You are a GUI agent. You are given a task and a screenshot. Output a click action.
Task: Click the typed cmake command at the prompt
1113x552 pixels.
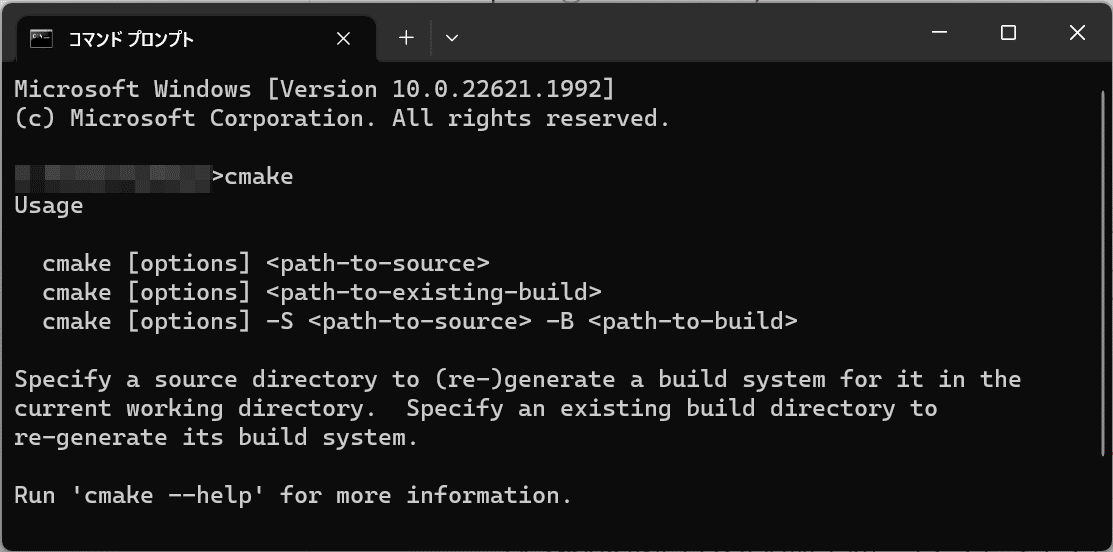[x=259, y=177]
